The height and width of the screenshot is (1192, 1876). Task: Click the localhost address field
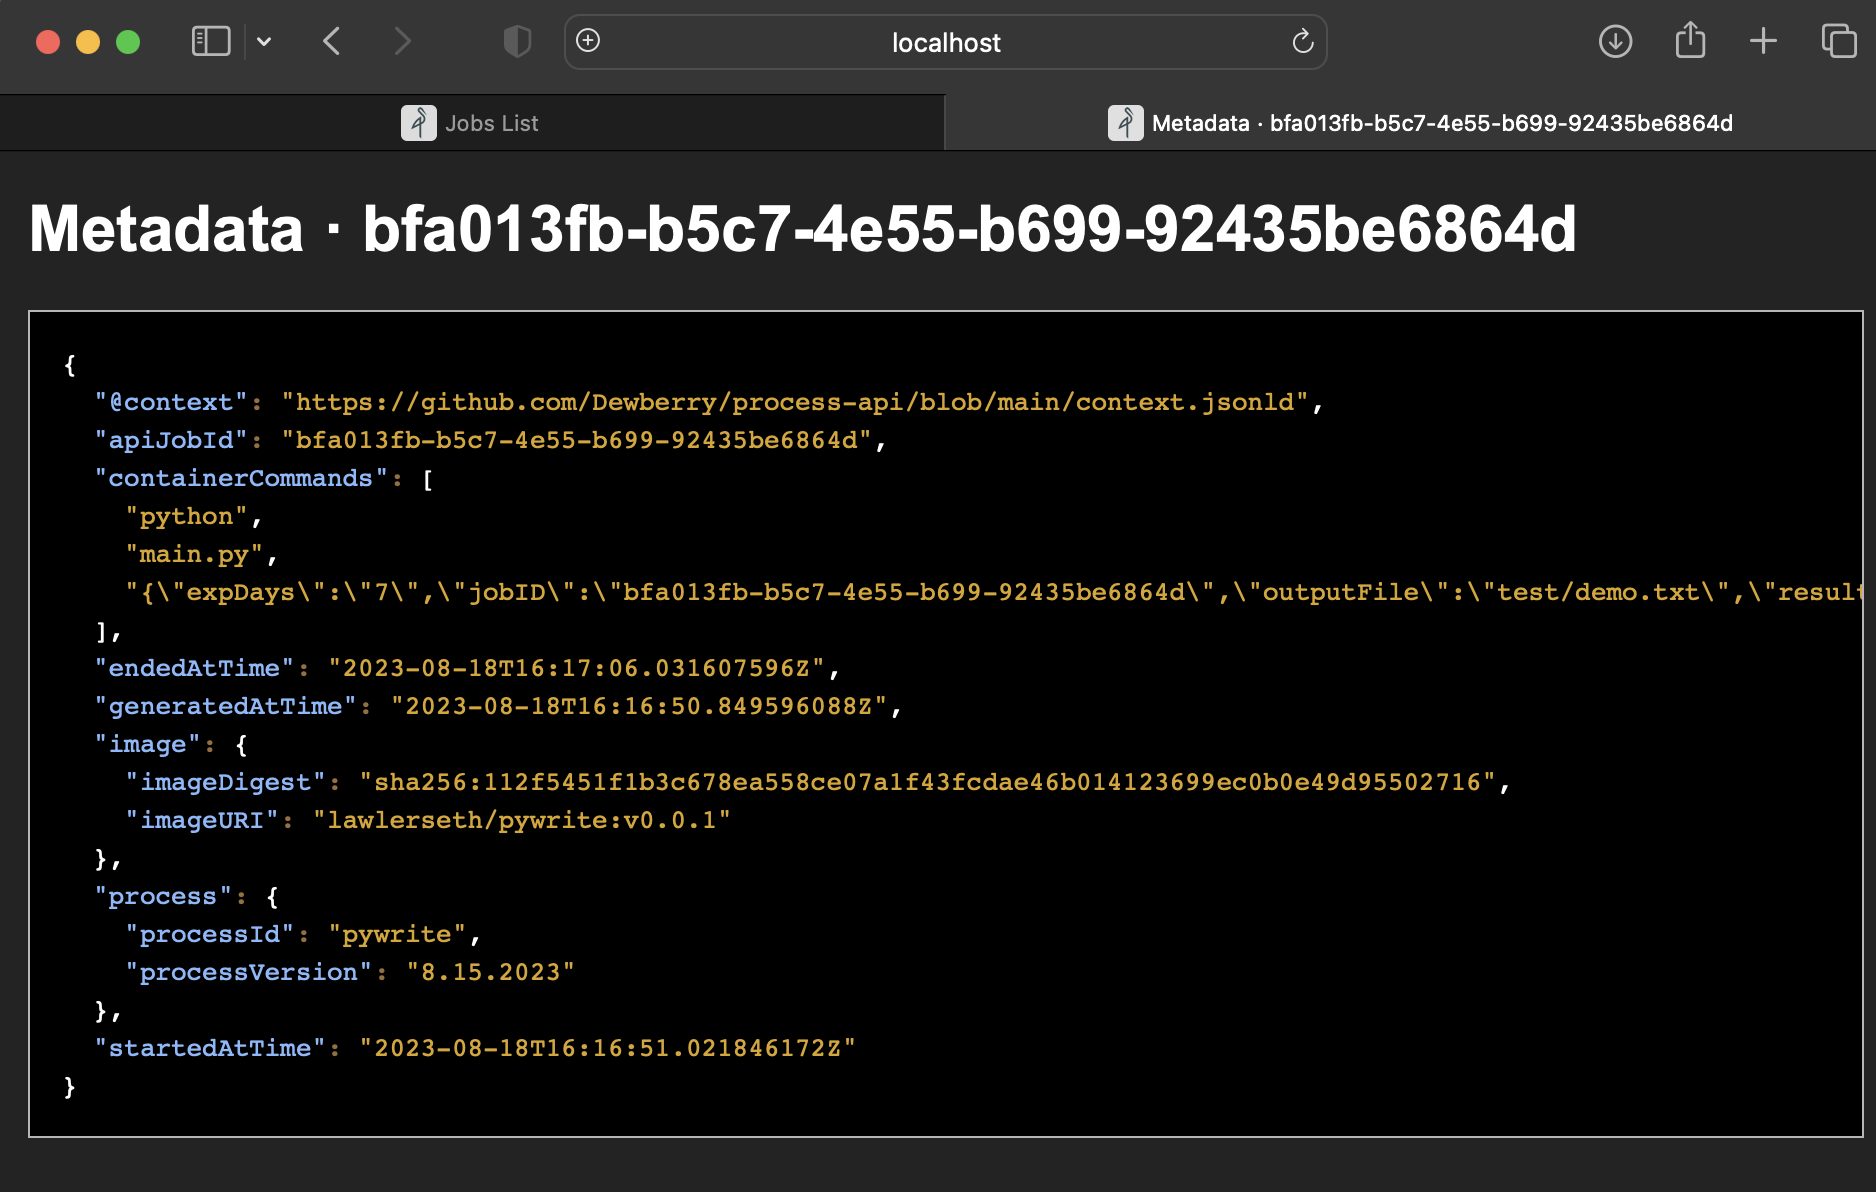(x=946, y=42)
